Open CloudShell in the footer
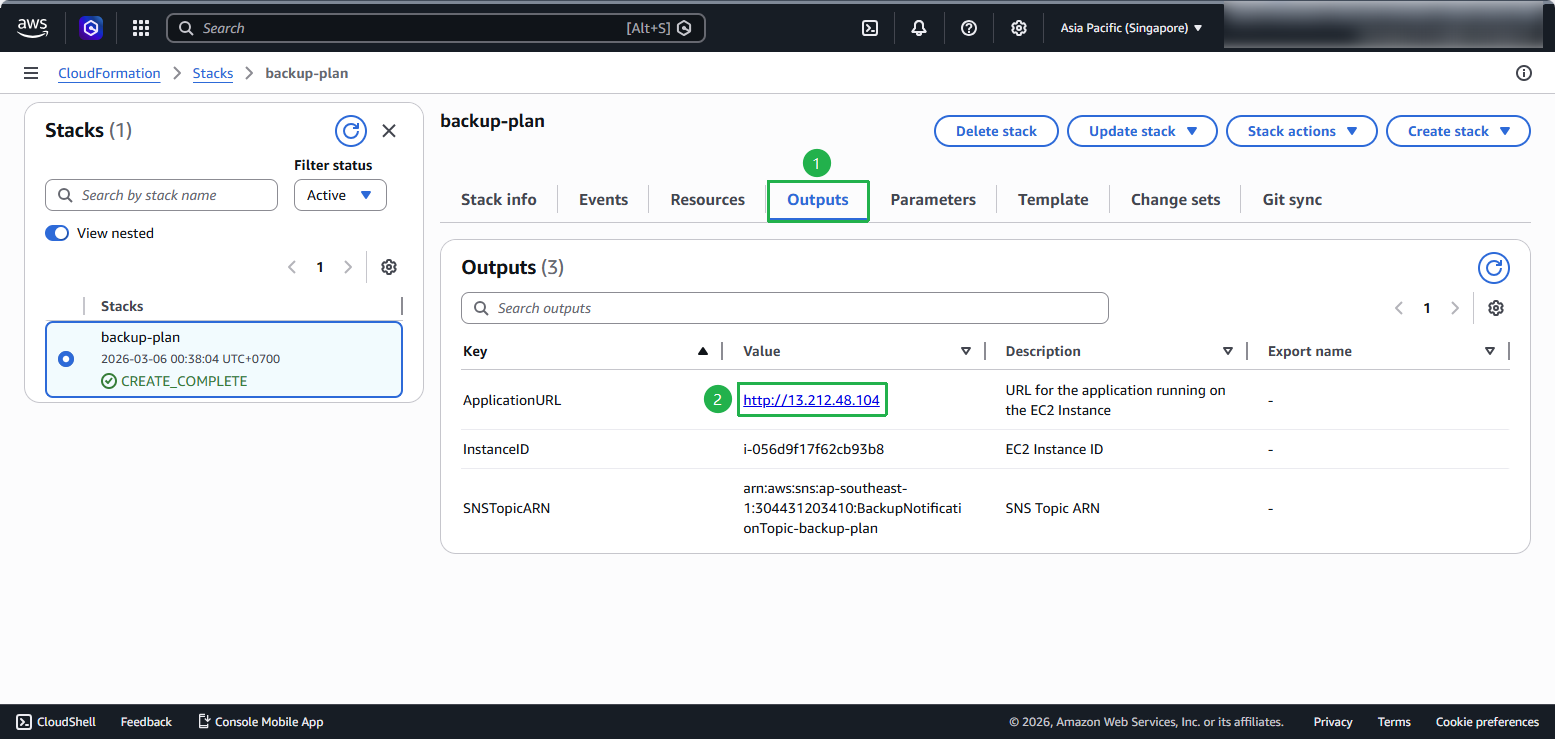Image resolution: width=1555 pixels, height=739 pixels. 56,721
